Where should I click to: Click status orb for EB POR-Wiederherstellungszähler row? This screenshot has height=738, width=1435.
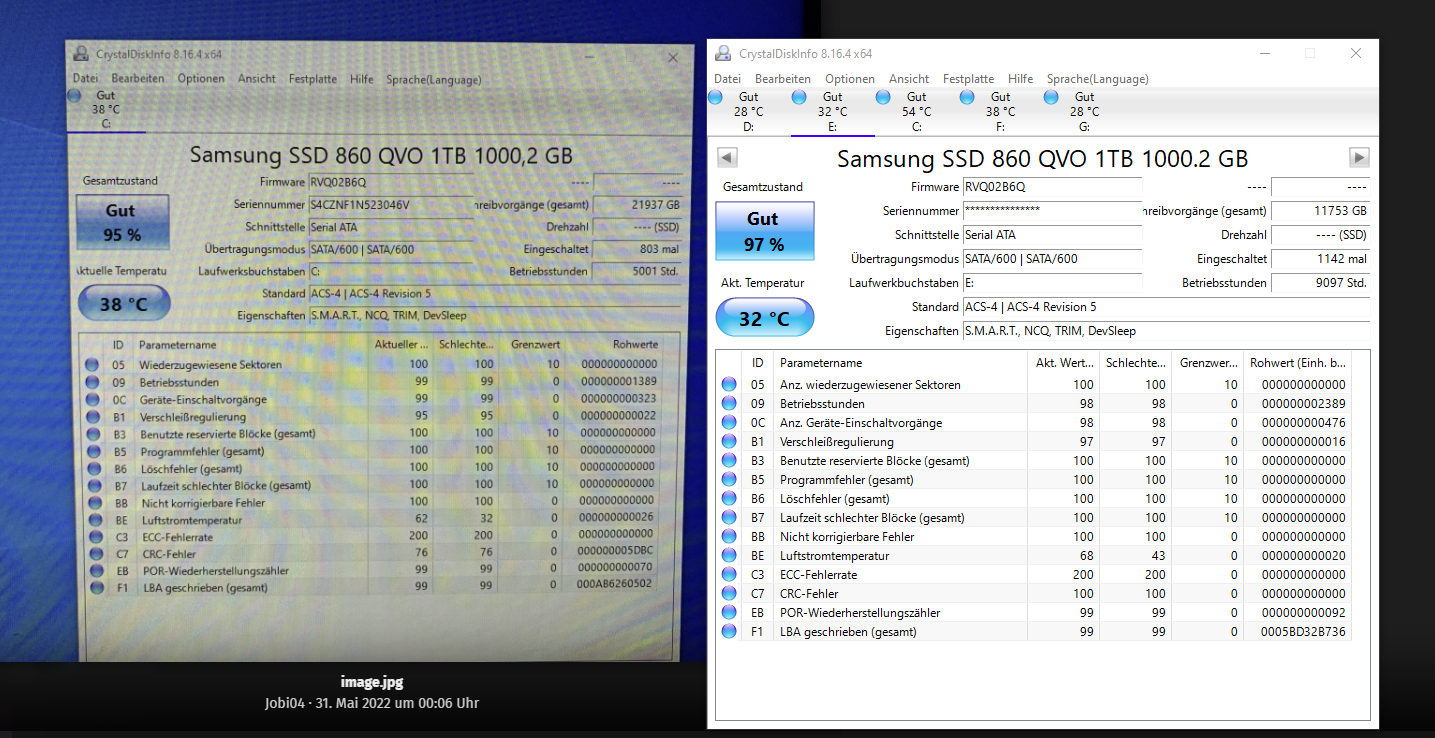click(x=729, y=612)
